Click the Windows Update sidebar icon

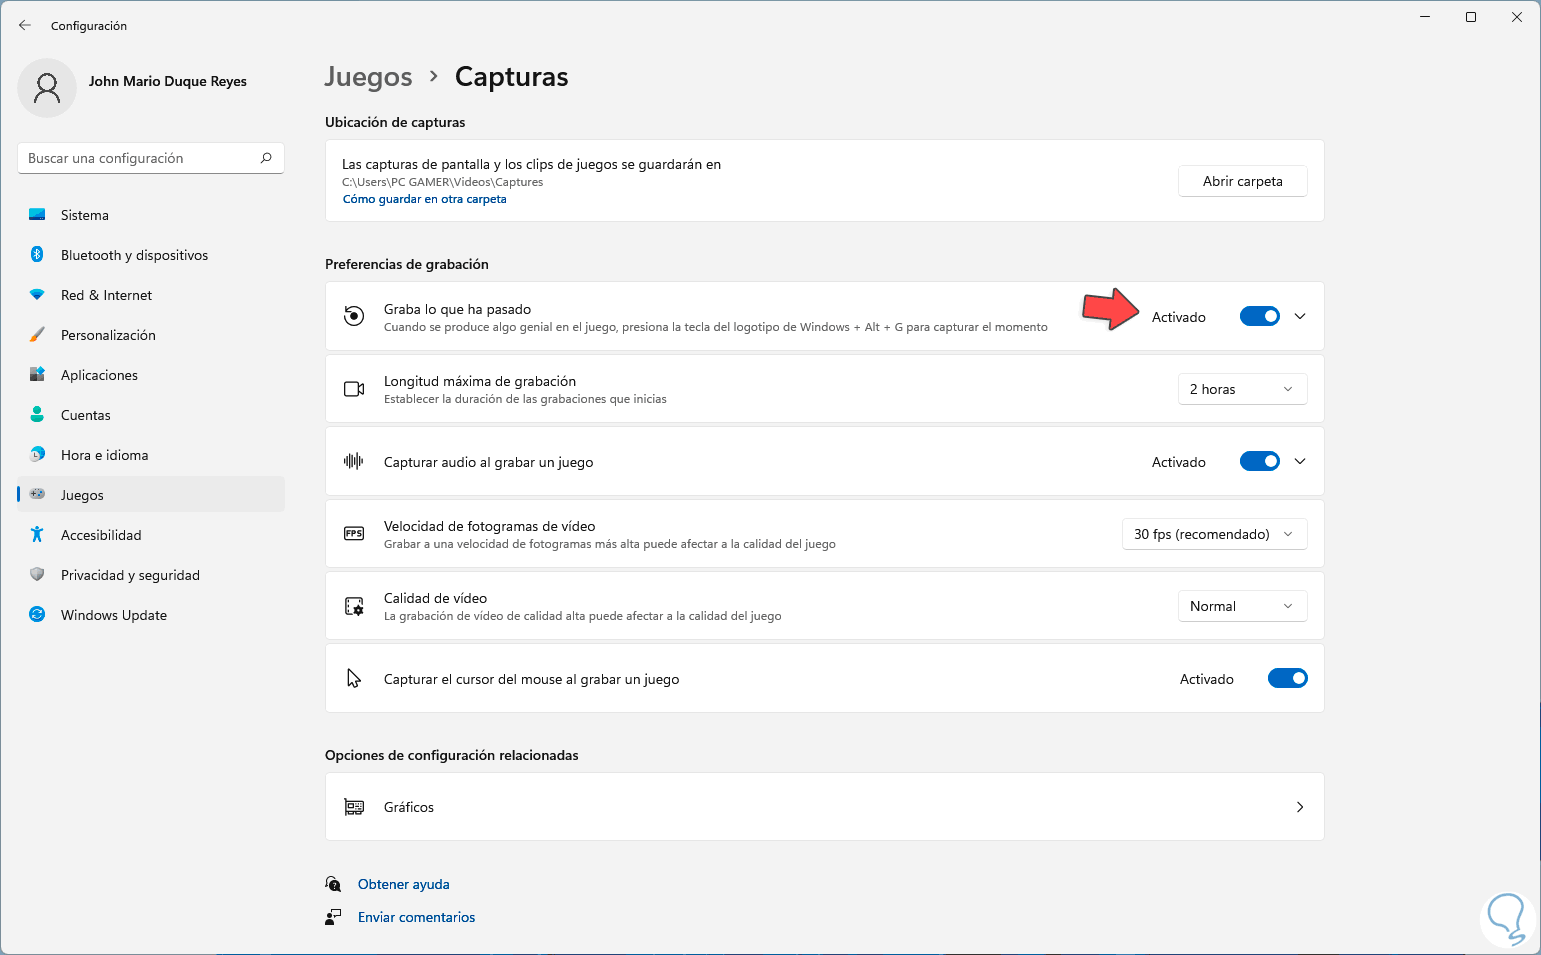37,615
